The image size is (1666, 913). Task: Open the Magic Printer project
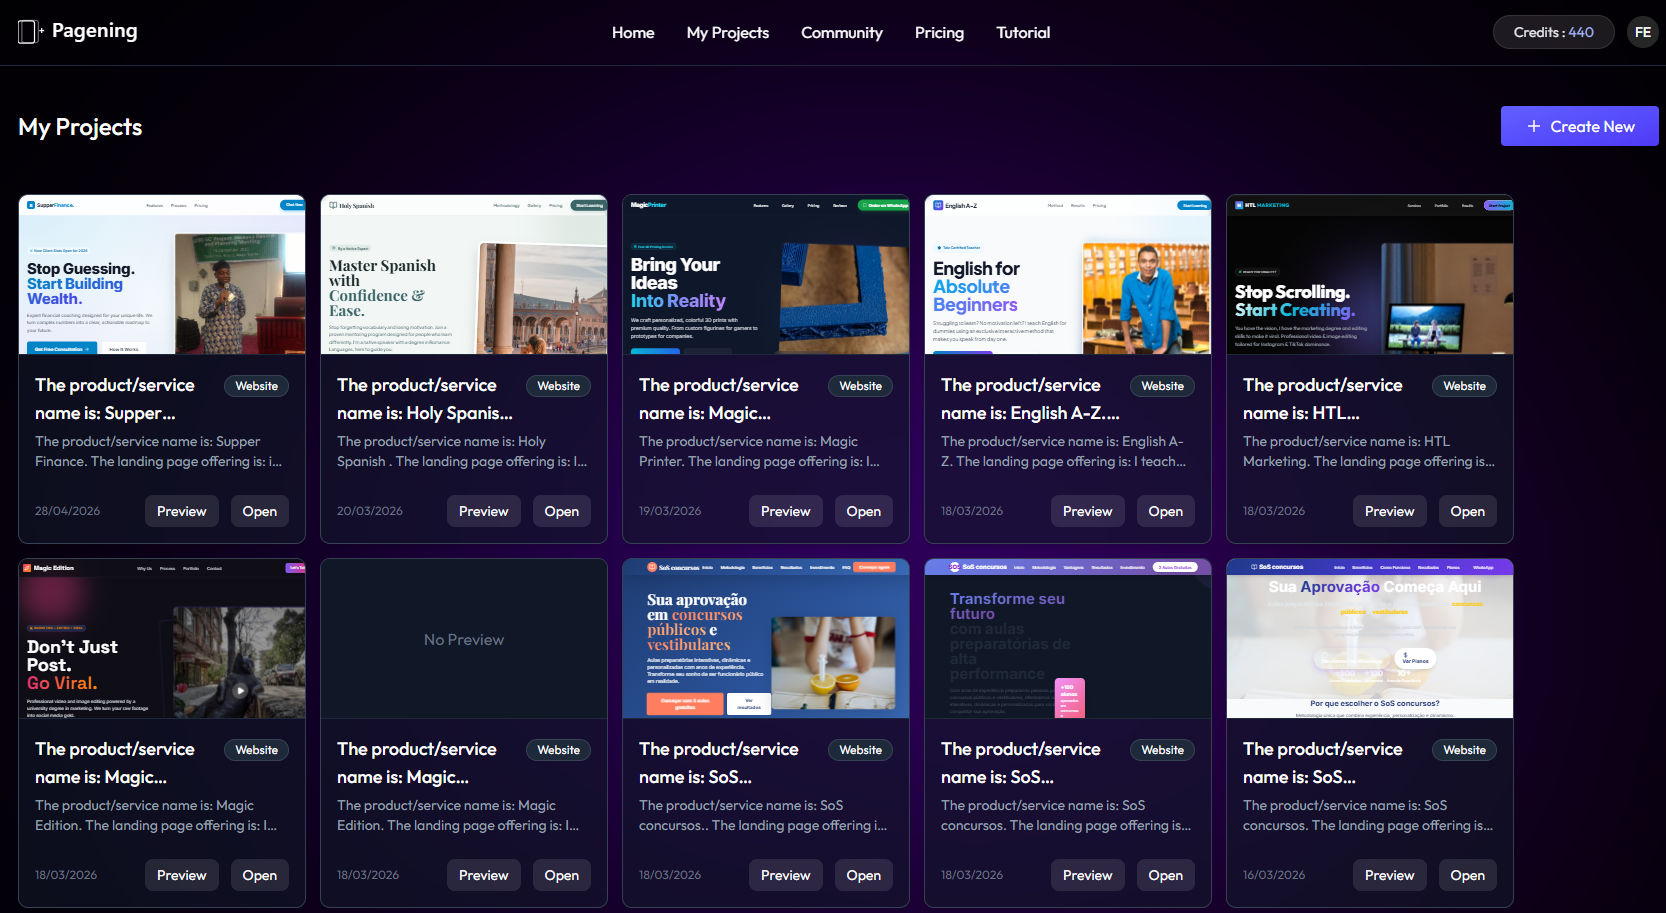click(864, 511)
